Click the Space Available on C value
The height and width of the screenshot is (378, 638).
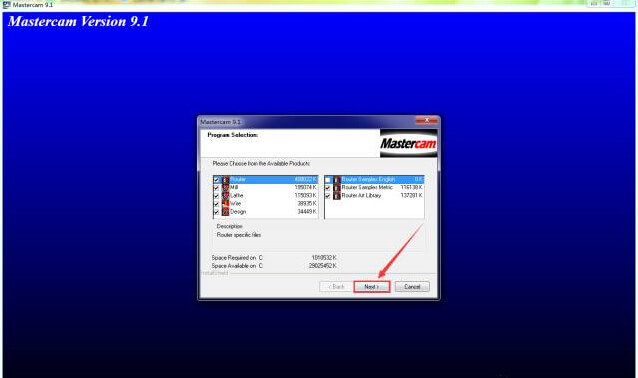pos(323,266)
